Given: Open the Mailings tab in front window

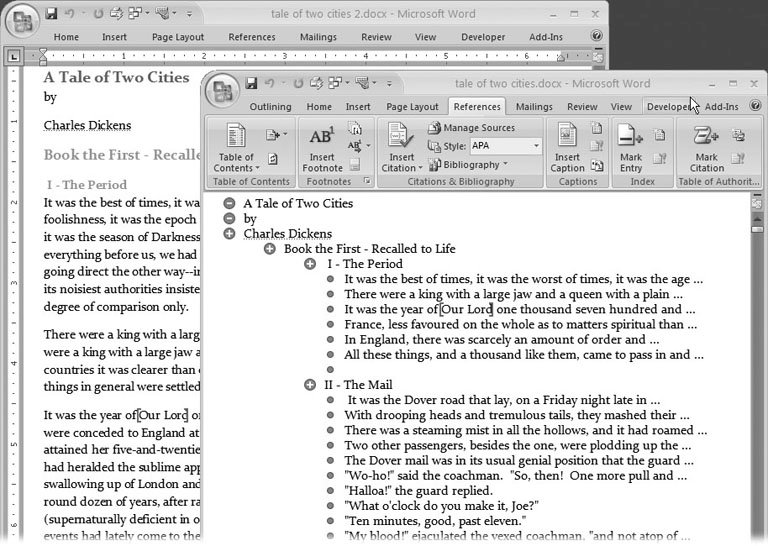Looking at the screenshot, I should click(534, 107).
